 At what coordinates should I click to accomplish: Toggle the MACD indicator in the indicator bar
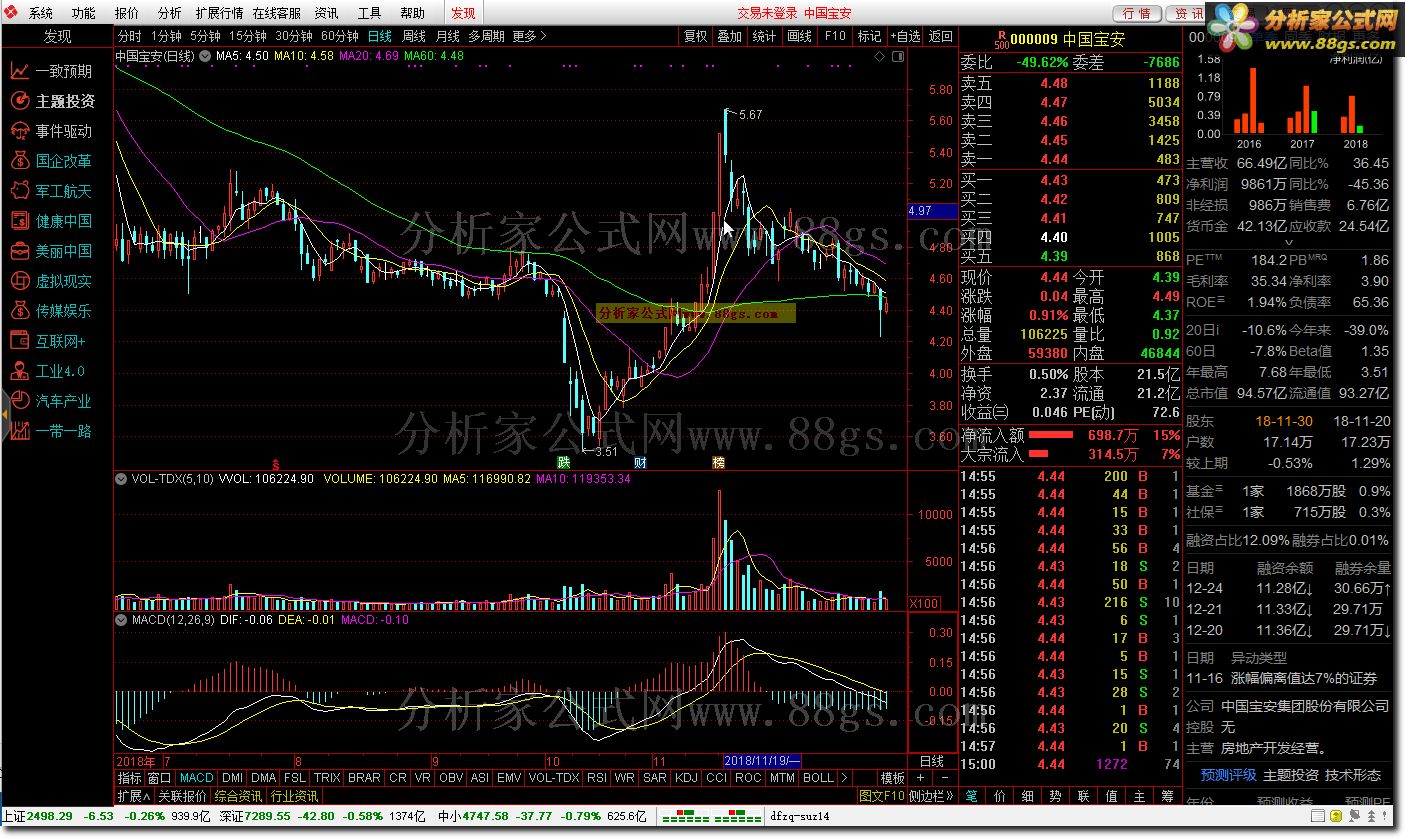click(x=197, y=778)
